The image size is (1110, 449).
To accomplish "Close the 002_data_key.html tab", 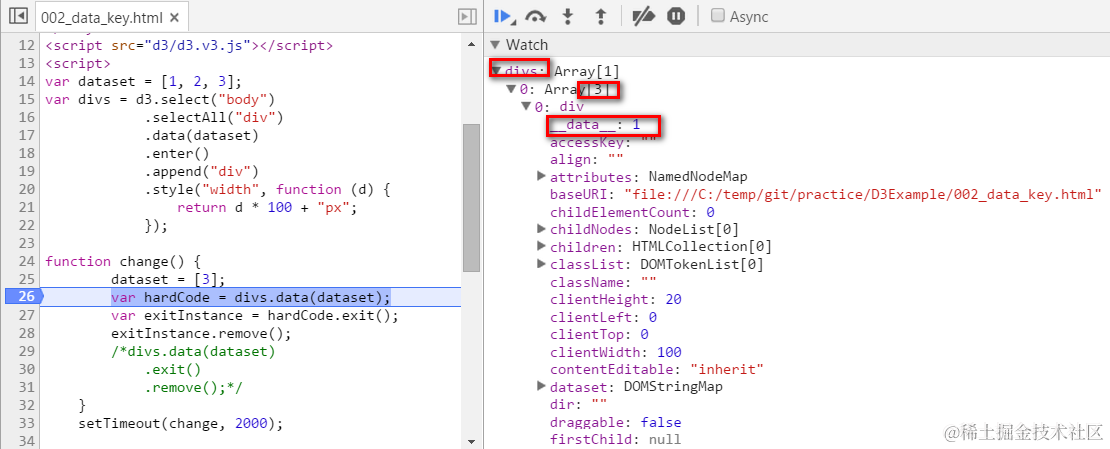I will (x=175, y=17).
